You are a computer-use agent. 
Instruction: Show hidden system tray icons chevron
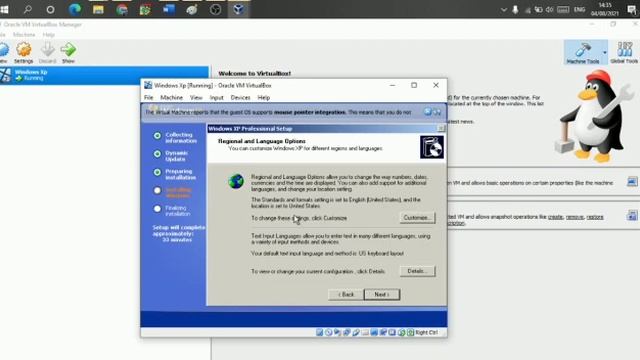point(504,10)
